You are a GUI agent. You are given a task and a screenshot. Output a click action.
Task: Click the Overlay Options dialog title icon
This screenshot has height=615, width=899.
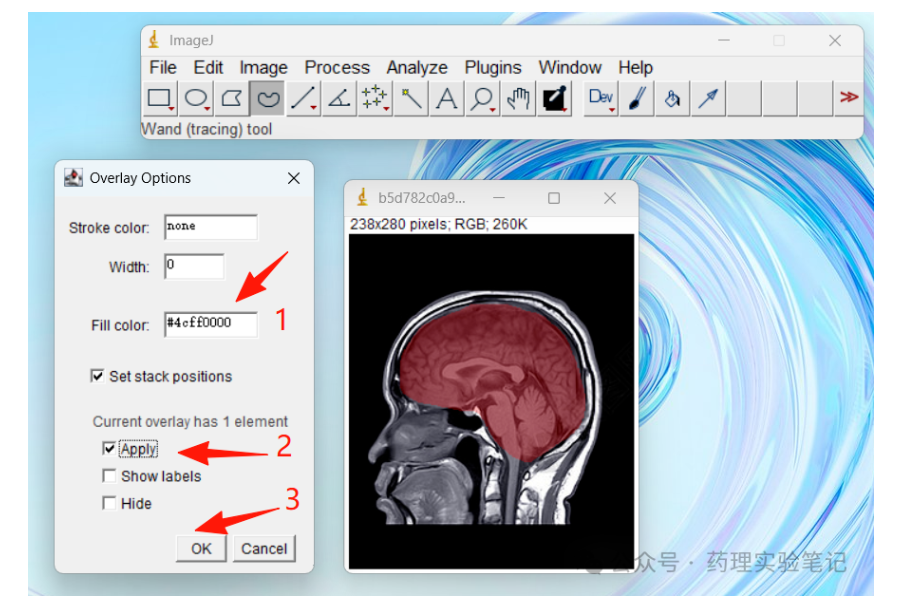pos(73,178)
